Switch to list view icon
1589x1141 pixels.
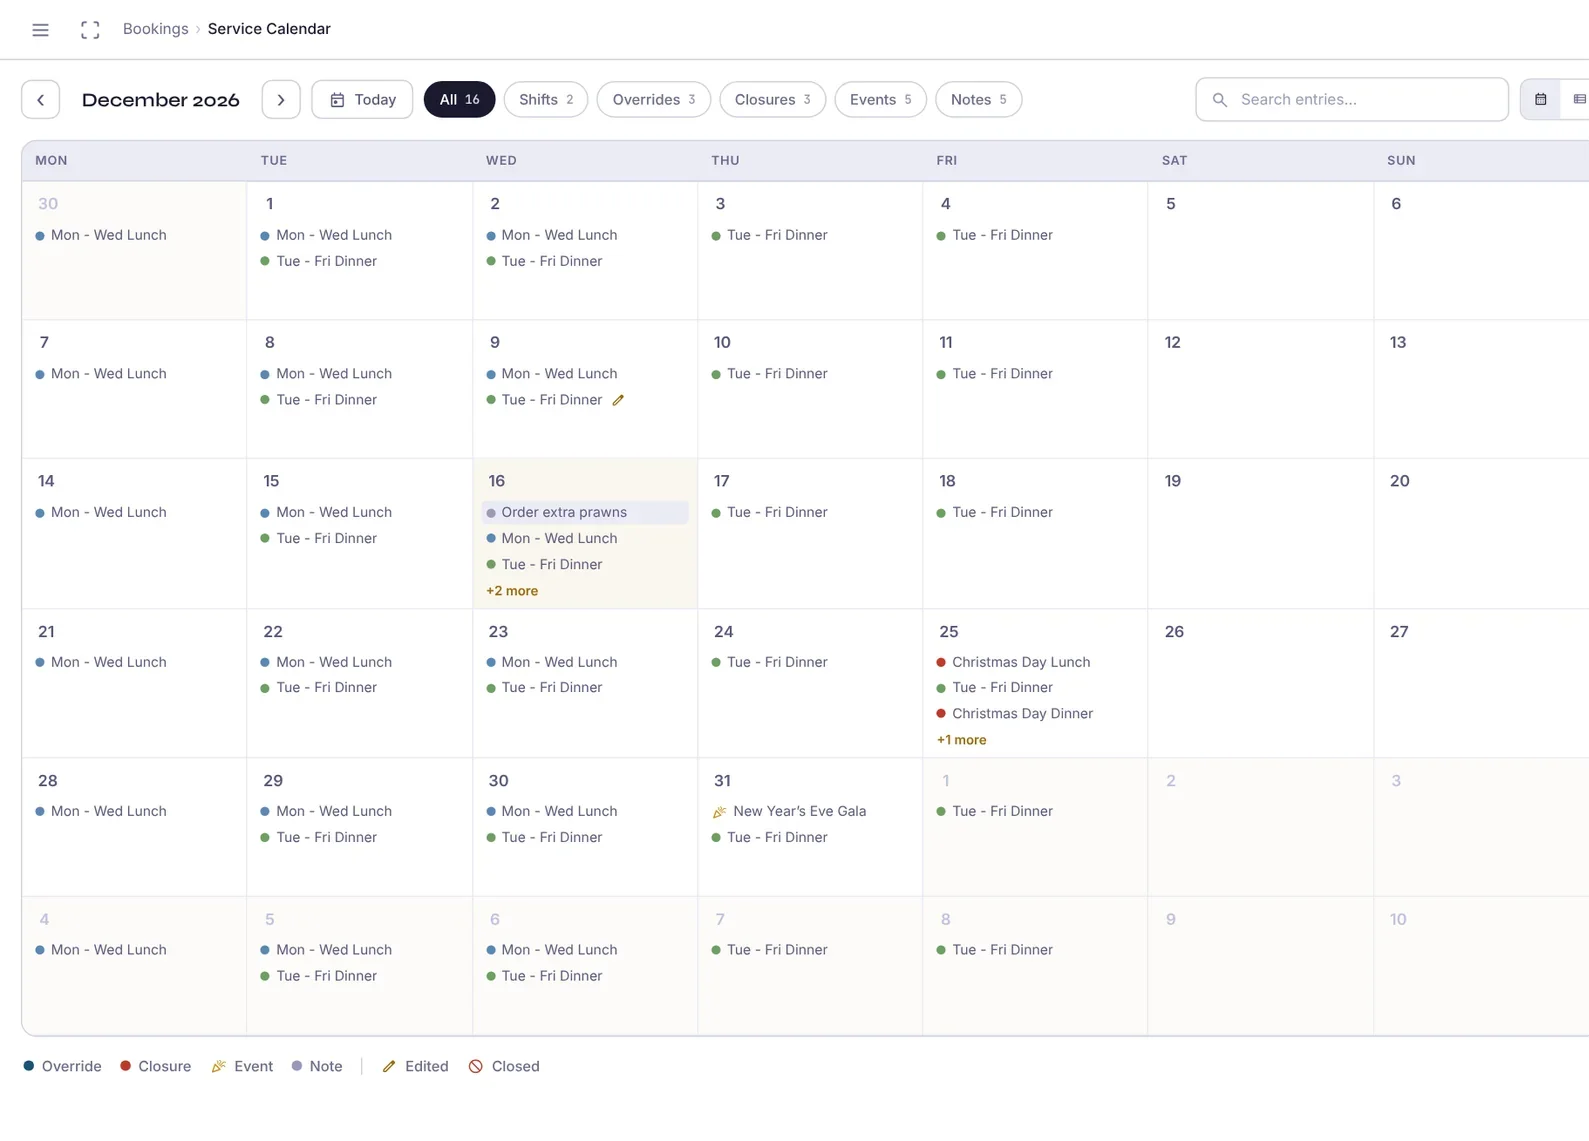1579,100
